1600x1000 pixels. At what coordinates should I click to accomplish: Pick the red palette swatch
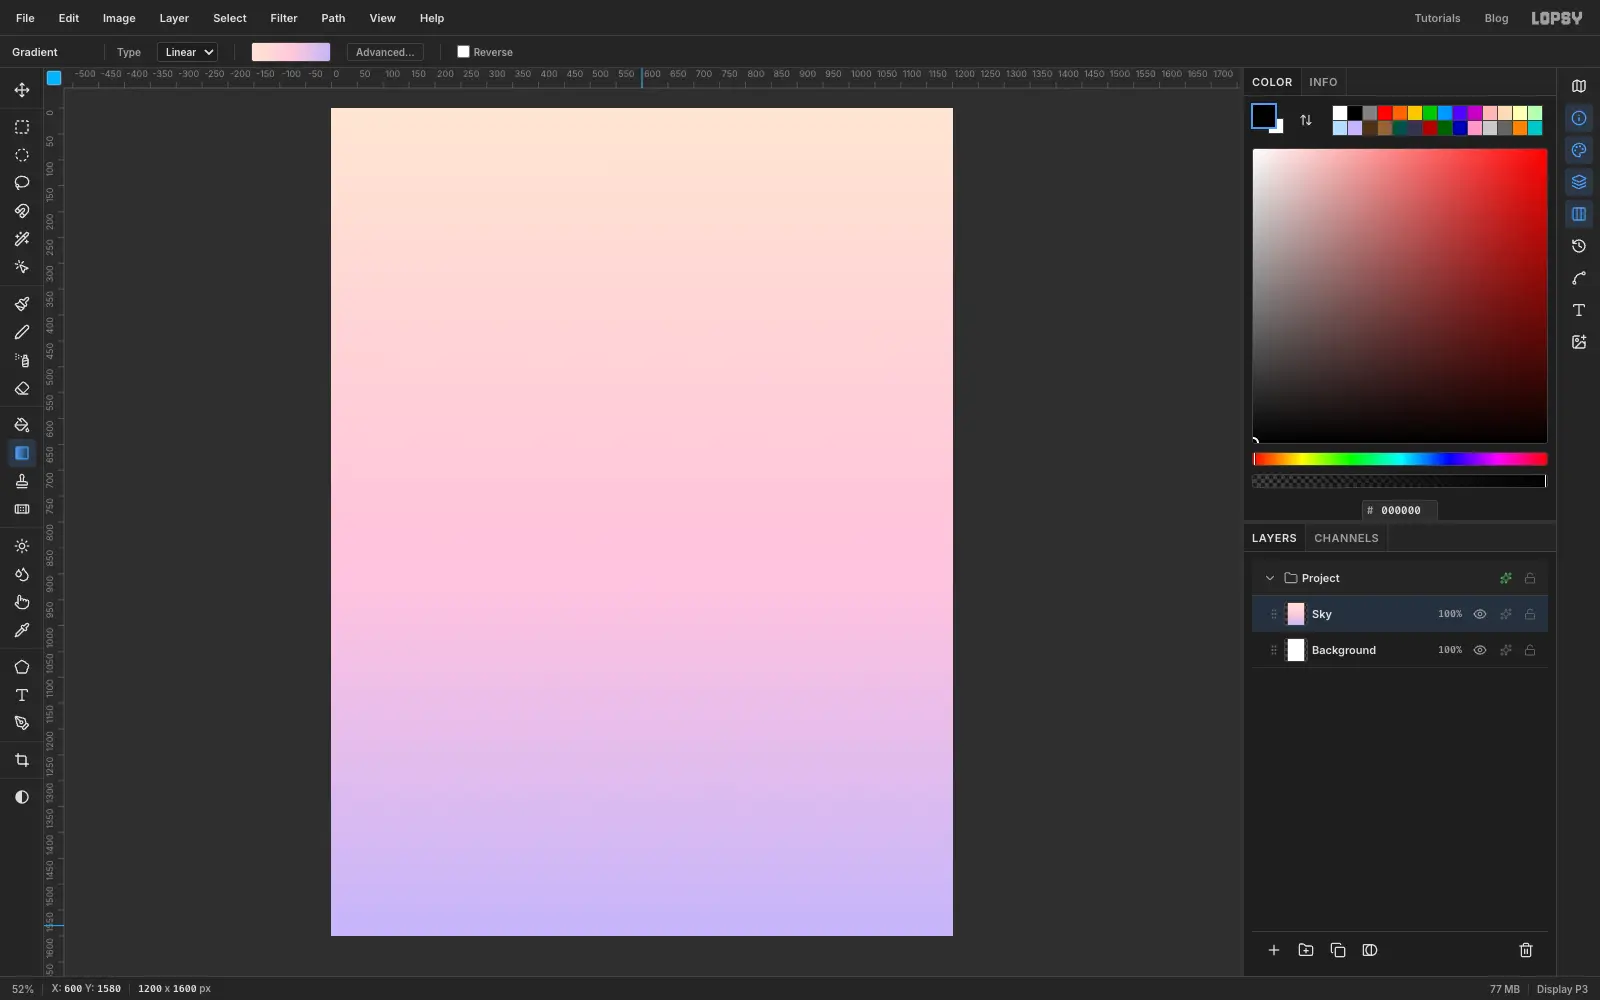pyautogui.click(x=1385, y=113)
